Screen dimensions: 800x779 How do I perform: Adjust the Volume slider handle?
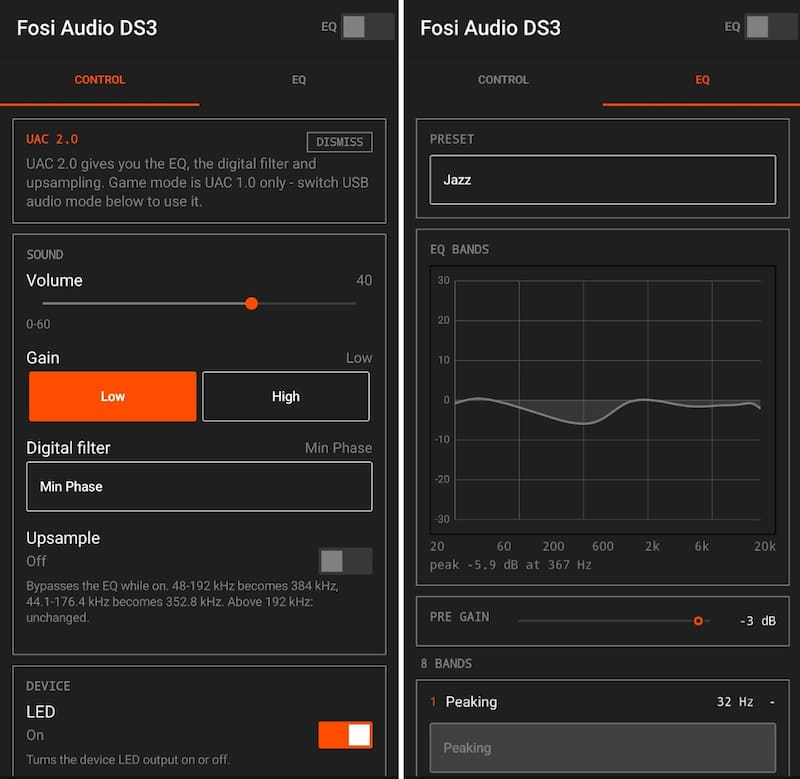tap(251, 304)
